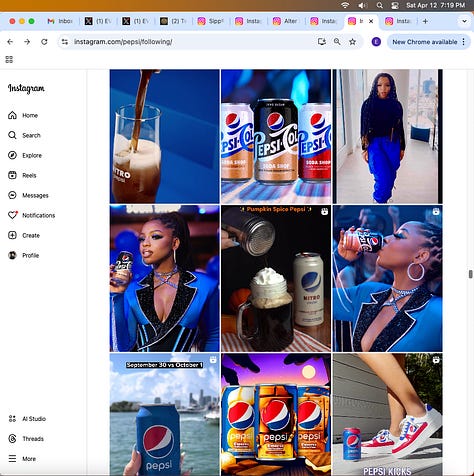This screenshot has width=474, height=476.
Task: Switch to the Sipp Instagram tab
Action: 210,21
